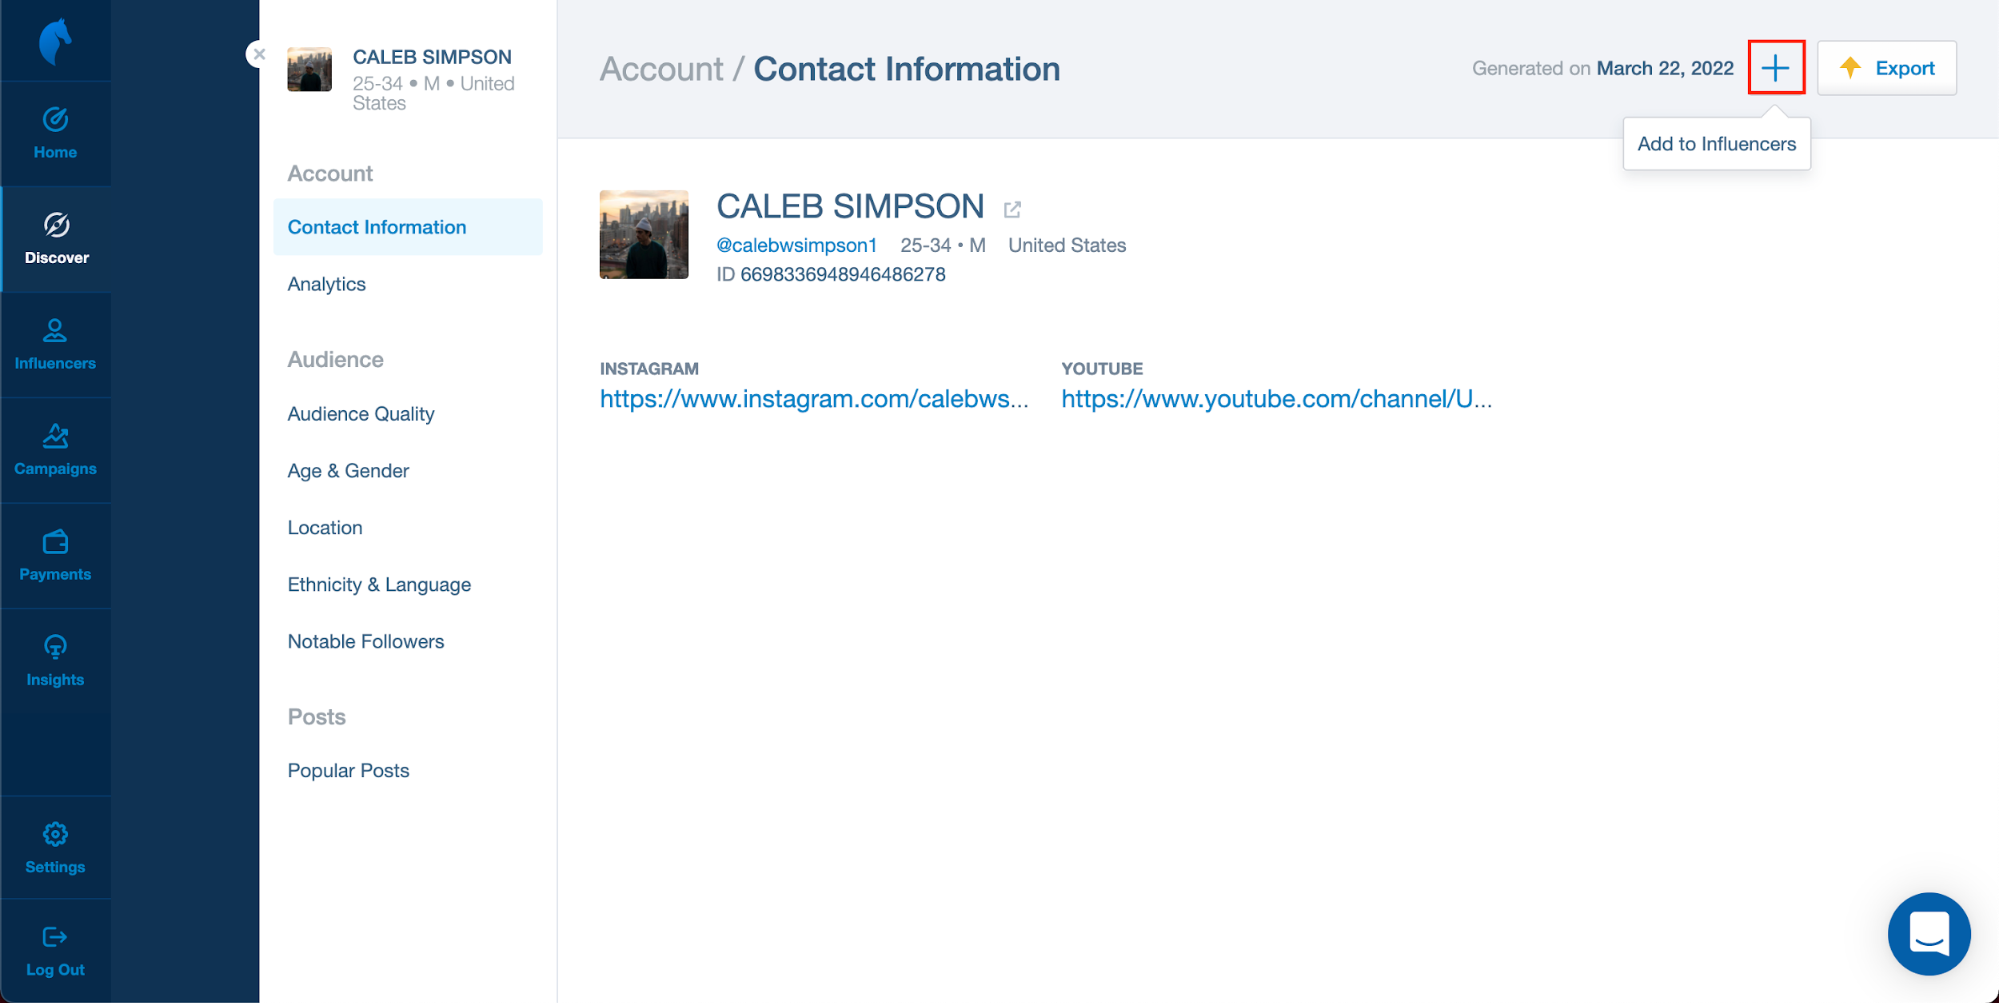Click the INSTAGRAM label
Screen dimensions: 1999x1004
click(x=649, y=368)
